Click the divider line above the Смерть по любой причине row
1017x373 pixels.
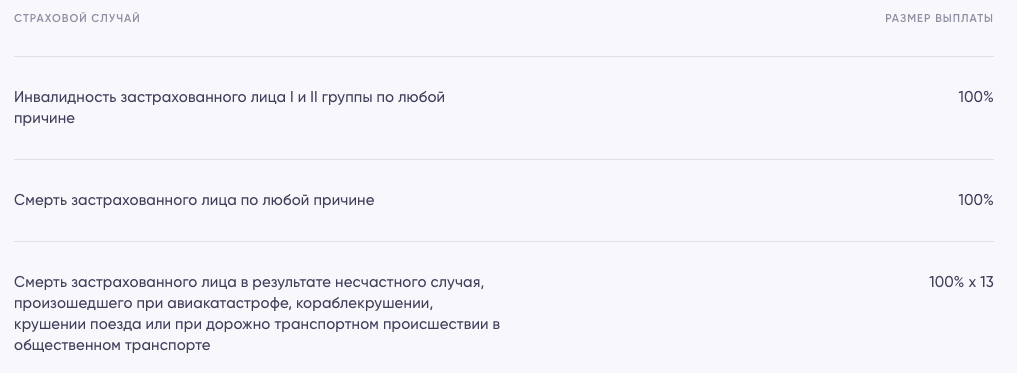click(503, 160)
